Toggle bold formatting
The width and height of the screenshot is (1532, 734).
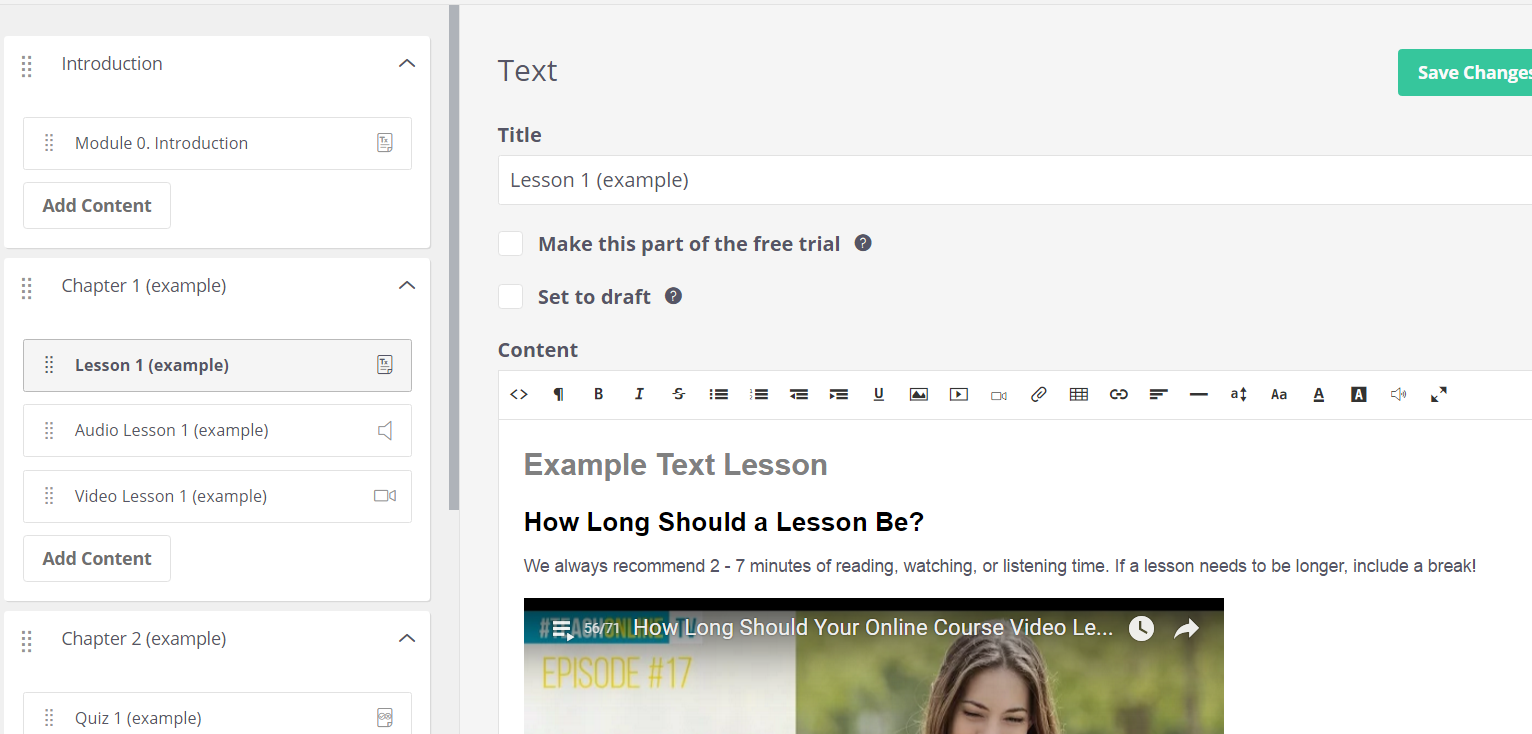(x=599, y=394)
